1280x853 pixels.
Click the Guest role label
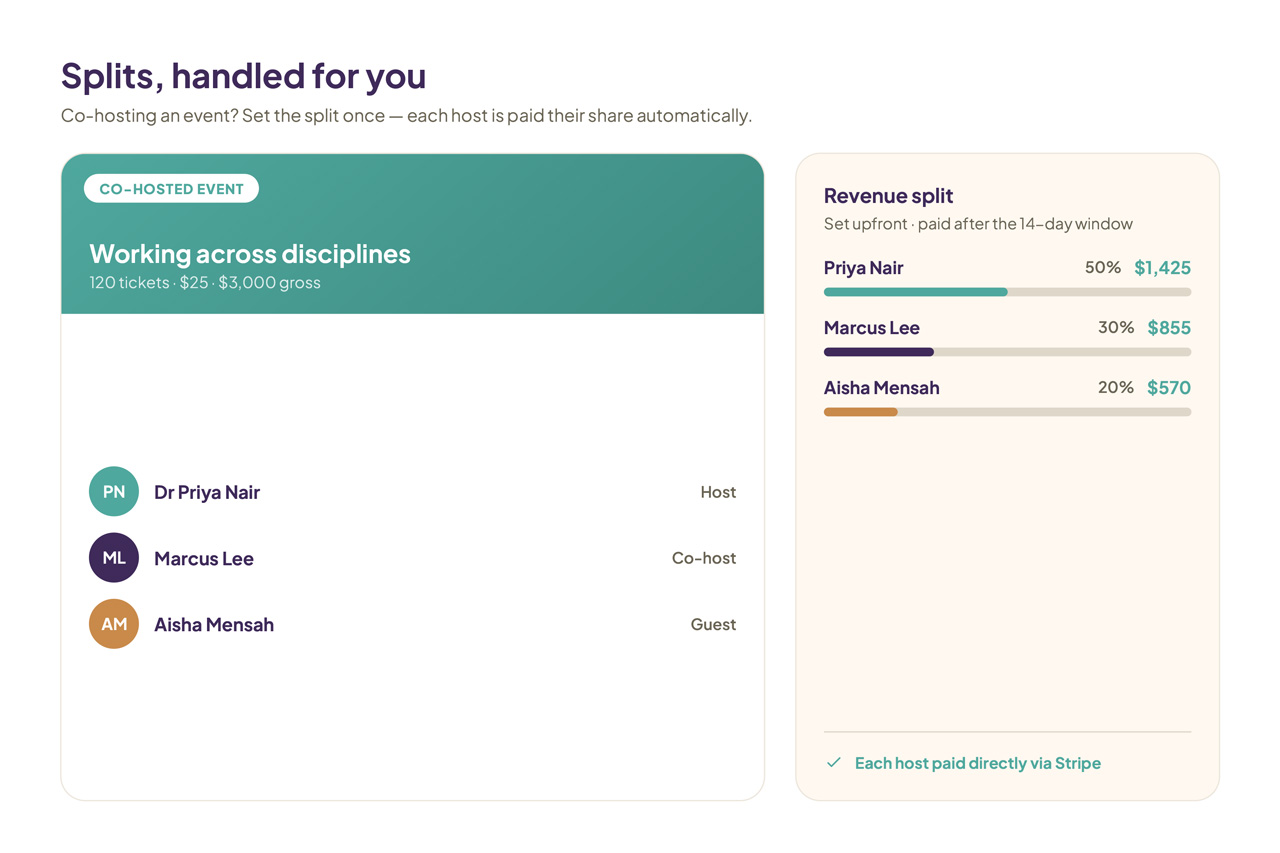tap(713, 624)
